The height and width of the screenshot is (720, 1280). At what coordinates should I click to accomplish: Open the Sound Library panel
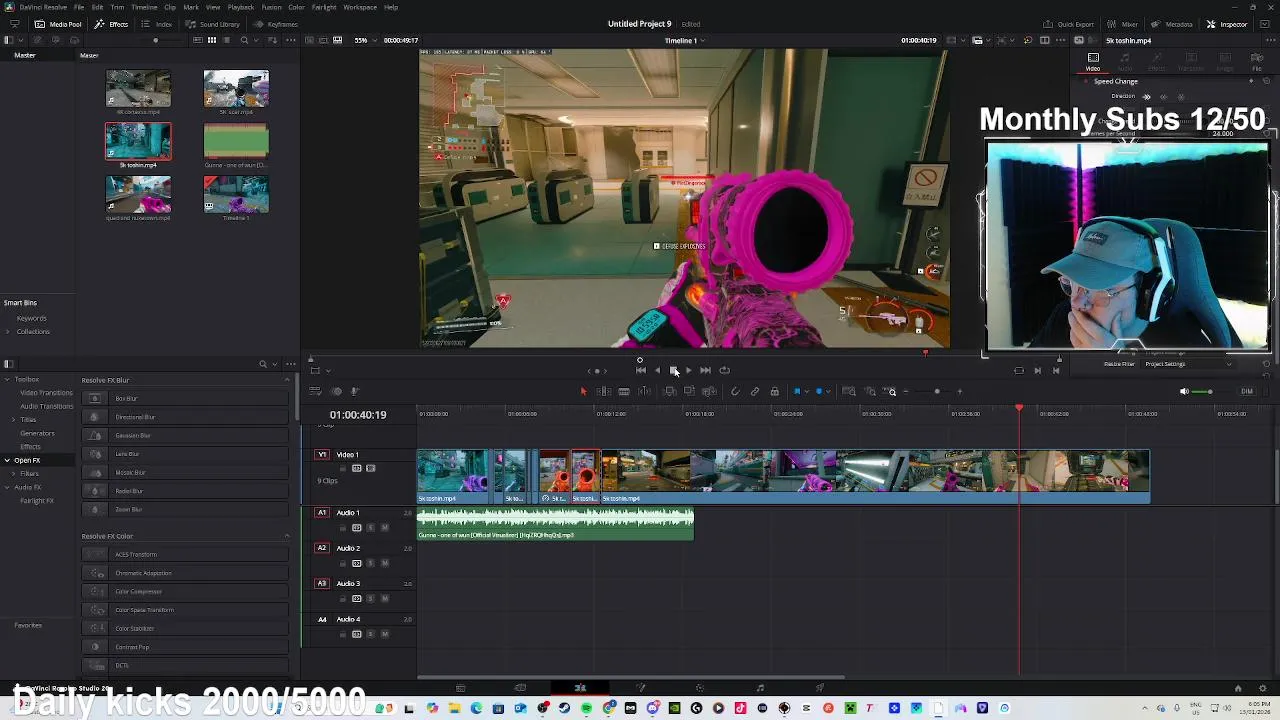214,24
